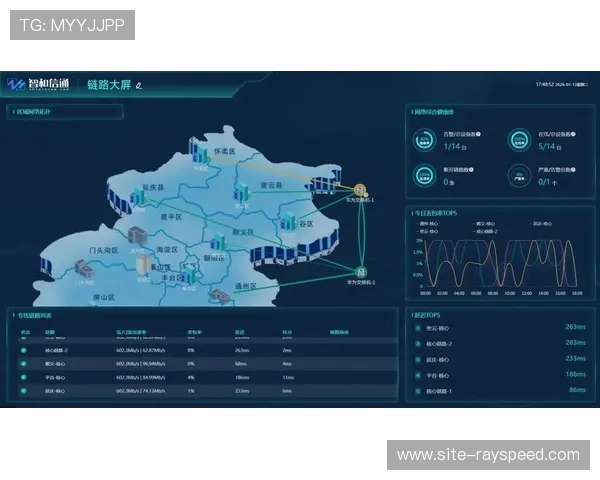Open 核心链路-2 row in link table
Image resolution: width=600 pixels, height=480 pixels.
tap(207, 350)
